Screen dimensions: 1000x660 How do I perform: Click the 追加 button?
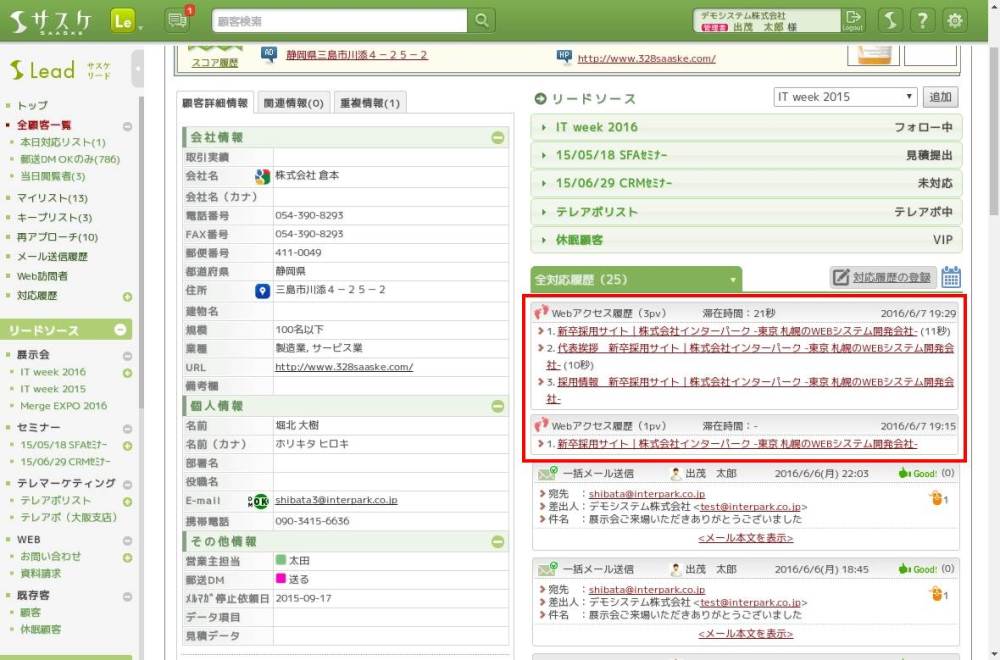point(941,97)
